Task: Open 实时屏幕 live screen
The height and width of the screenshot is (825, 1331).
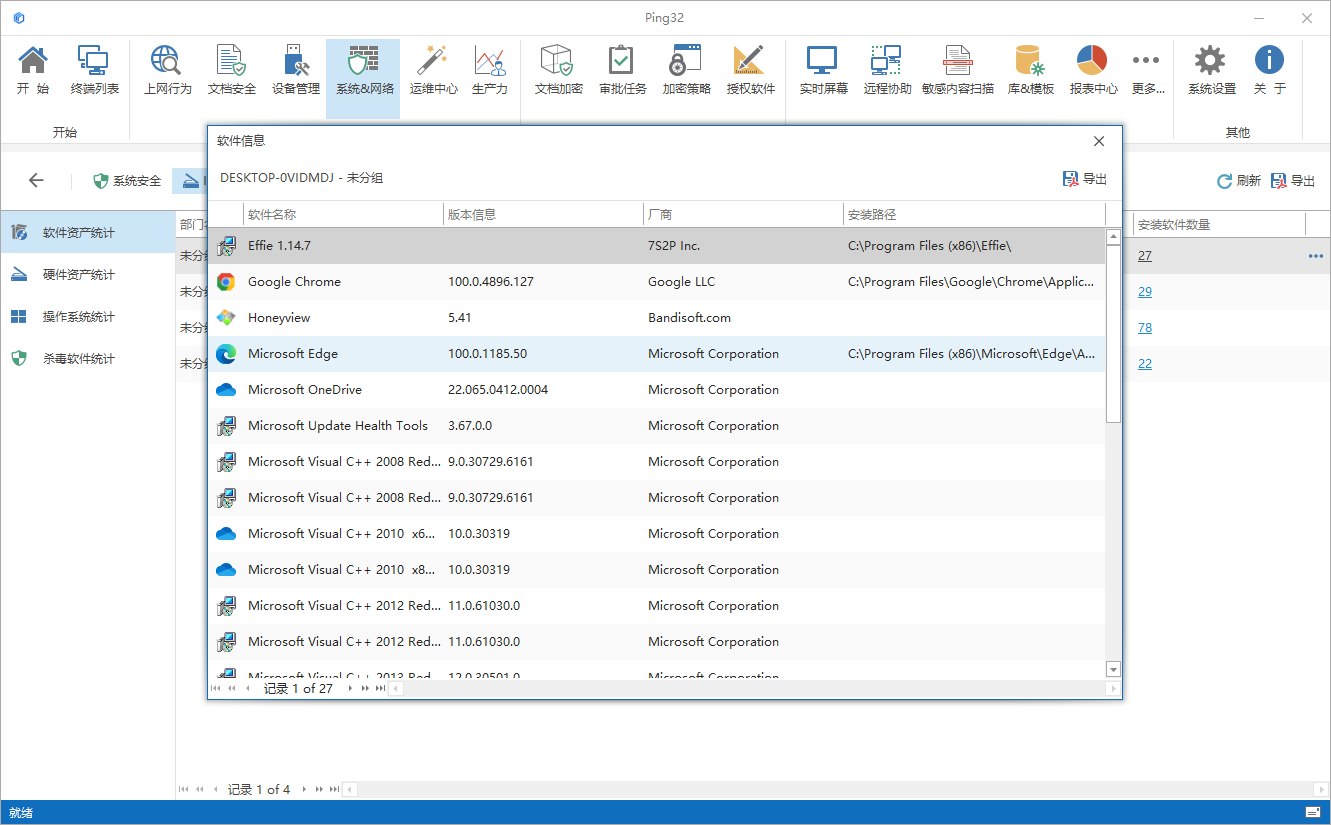Action: (x=823, y=70)
